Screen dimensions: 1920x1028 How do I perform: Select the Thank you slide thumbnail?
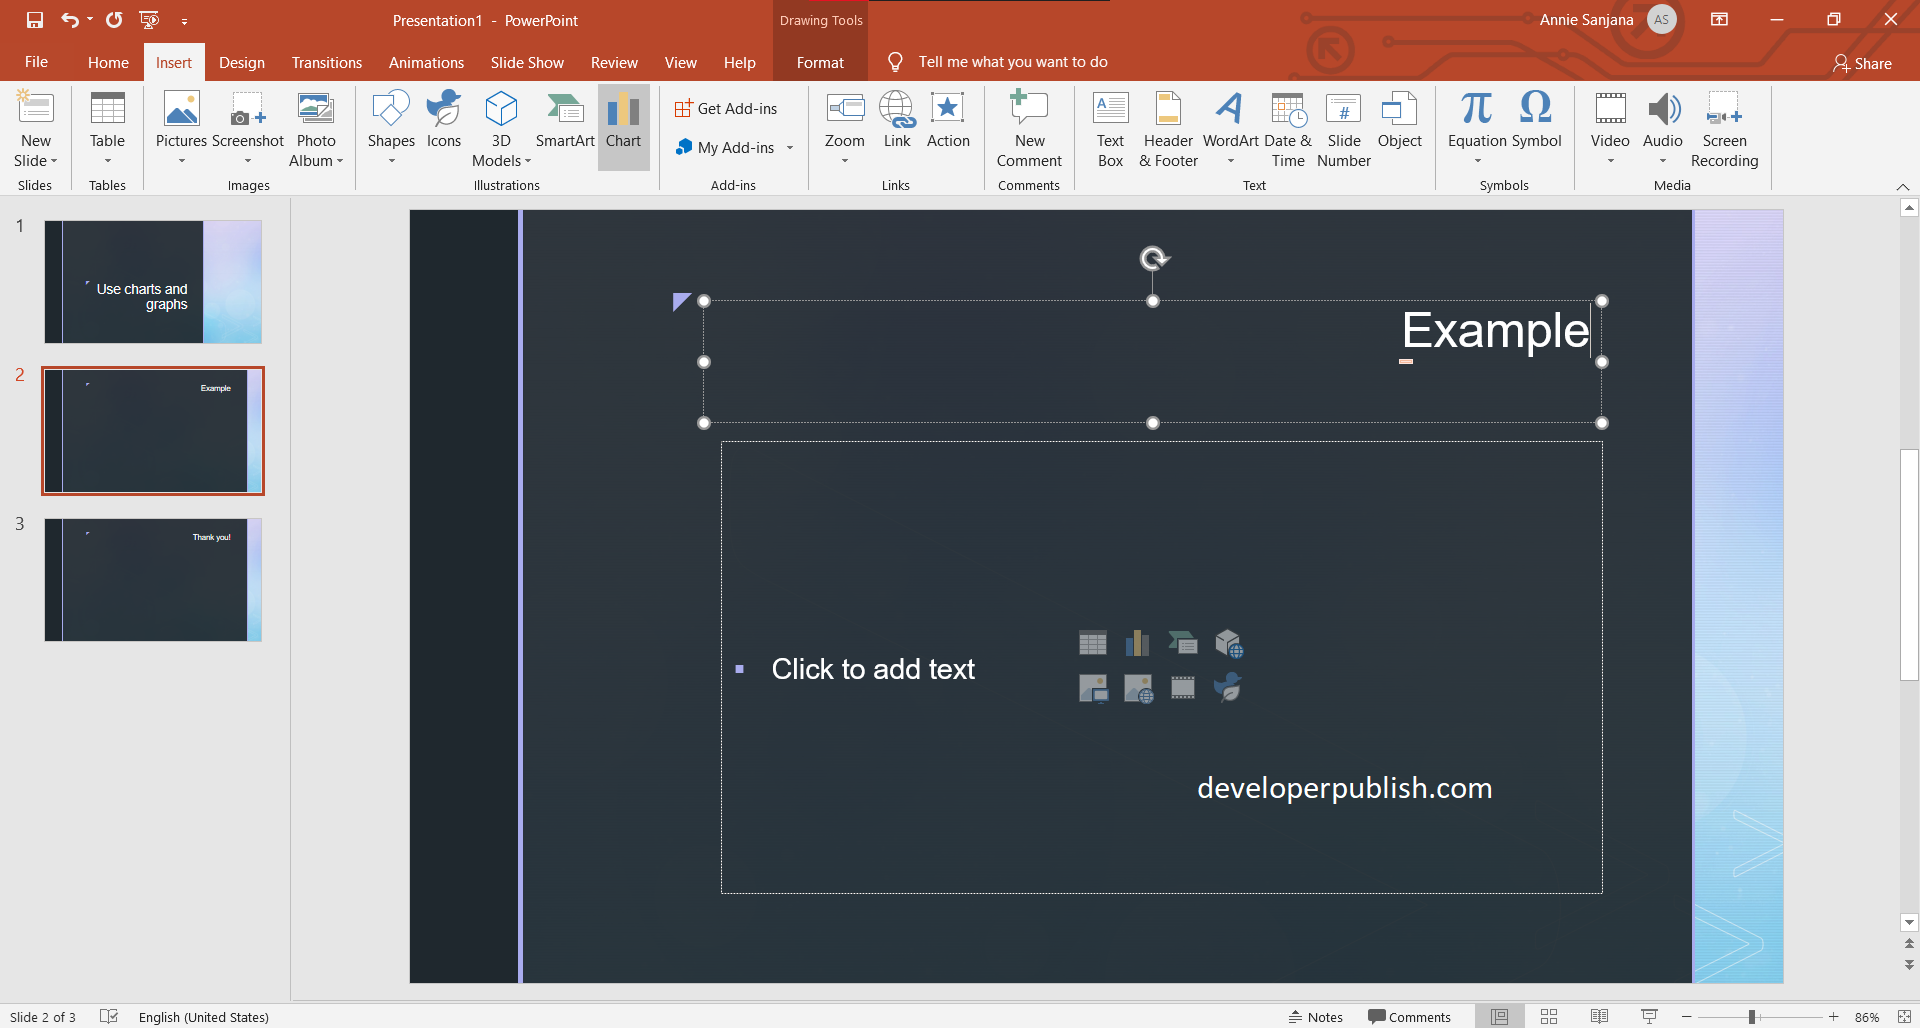coord(153,579)
